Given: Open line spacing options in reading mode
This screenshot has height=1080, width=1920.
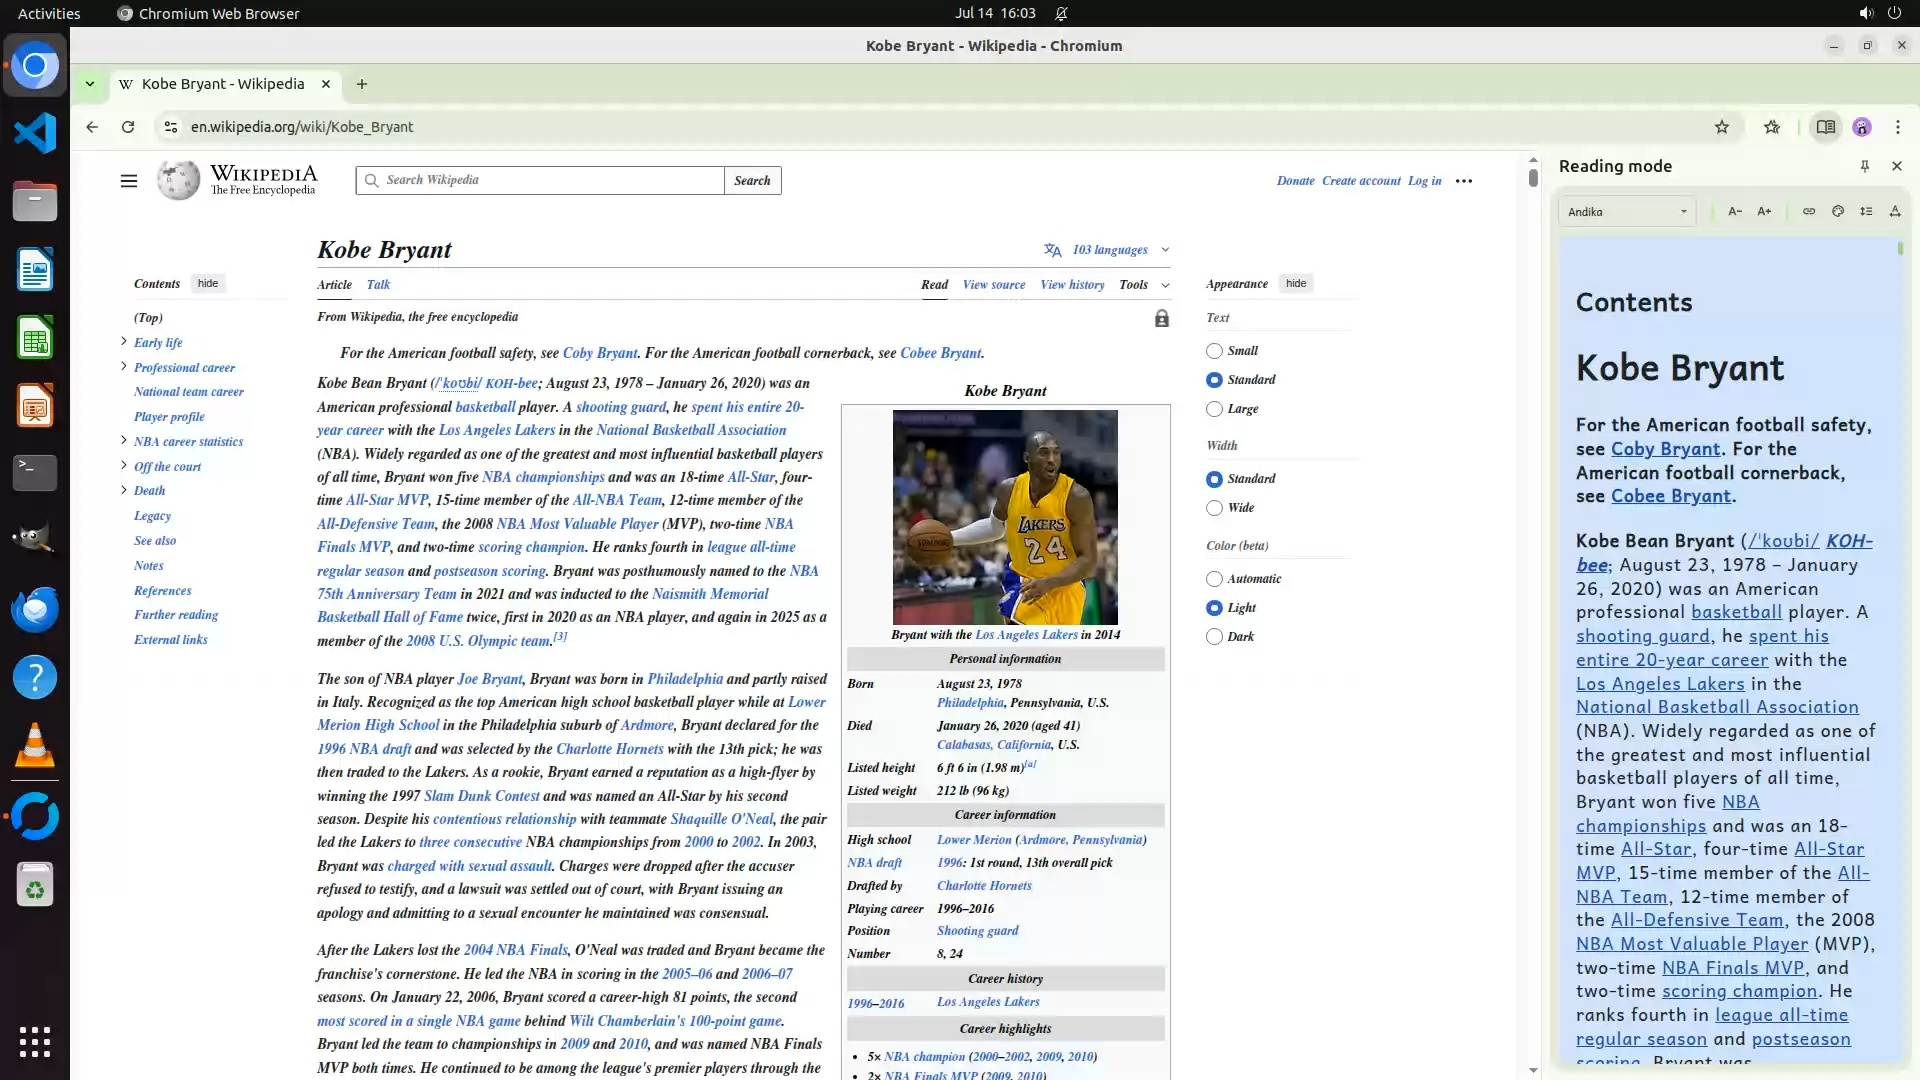Looking at the screenshot, I should 1866,211.
